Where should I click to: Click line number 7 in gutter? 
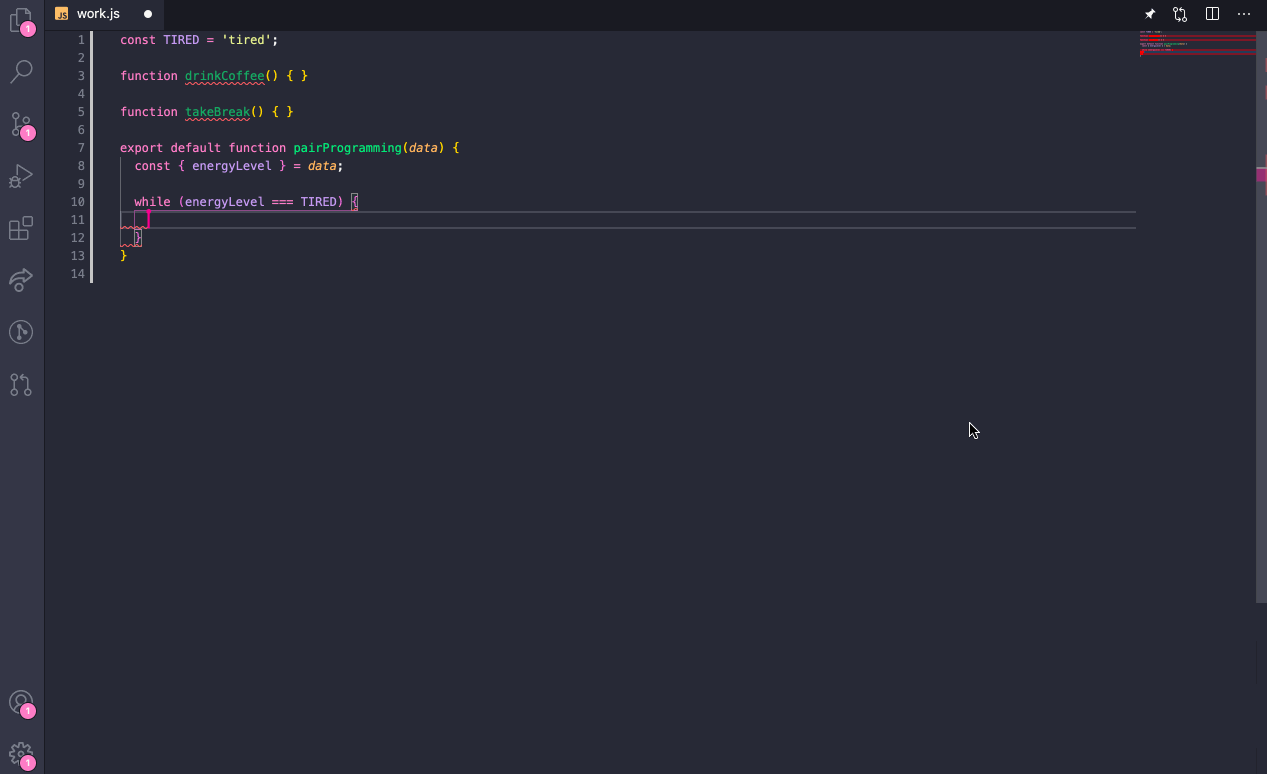pos(81,148)
